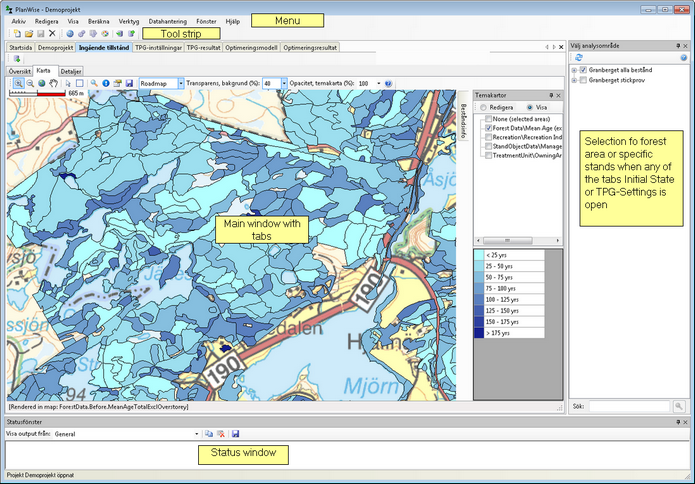Click the Open folder icon in tool strip
The image size is (695, 484).
click(x=29, y=34)
